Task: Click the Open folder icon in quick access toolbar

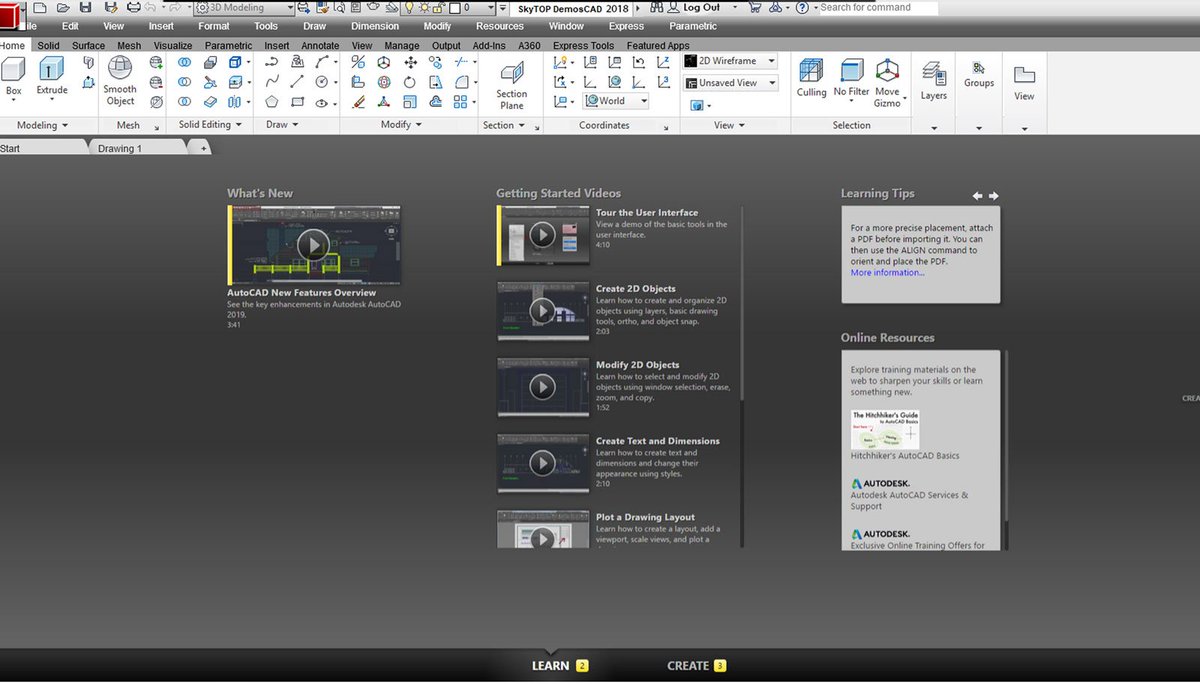Action: 62,7
